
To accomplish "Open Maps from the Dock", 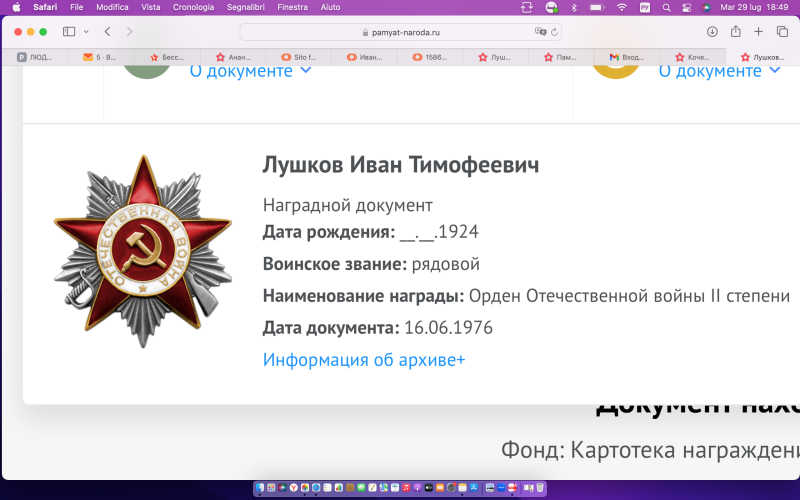I will coord(384,488).
